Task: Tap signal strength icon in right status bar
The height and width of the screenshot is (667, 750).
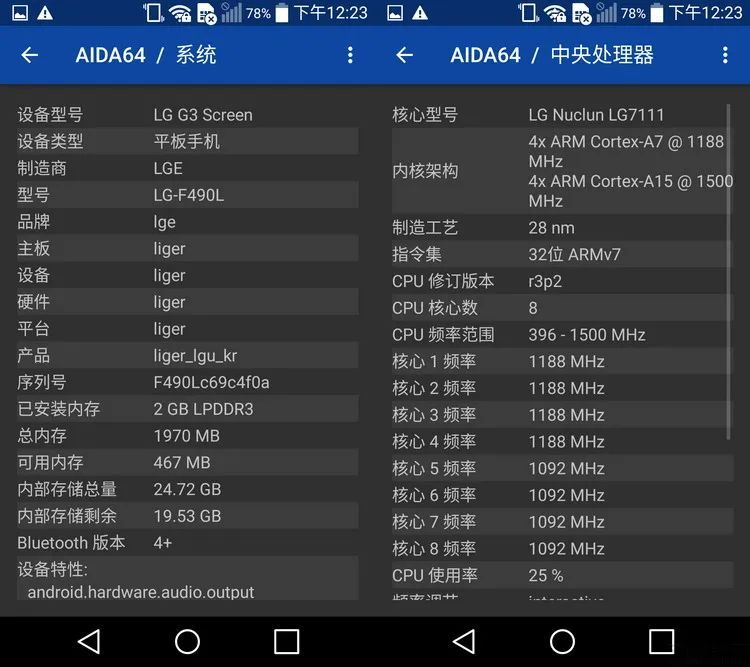Action: pos(607,13)
